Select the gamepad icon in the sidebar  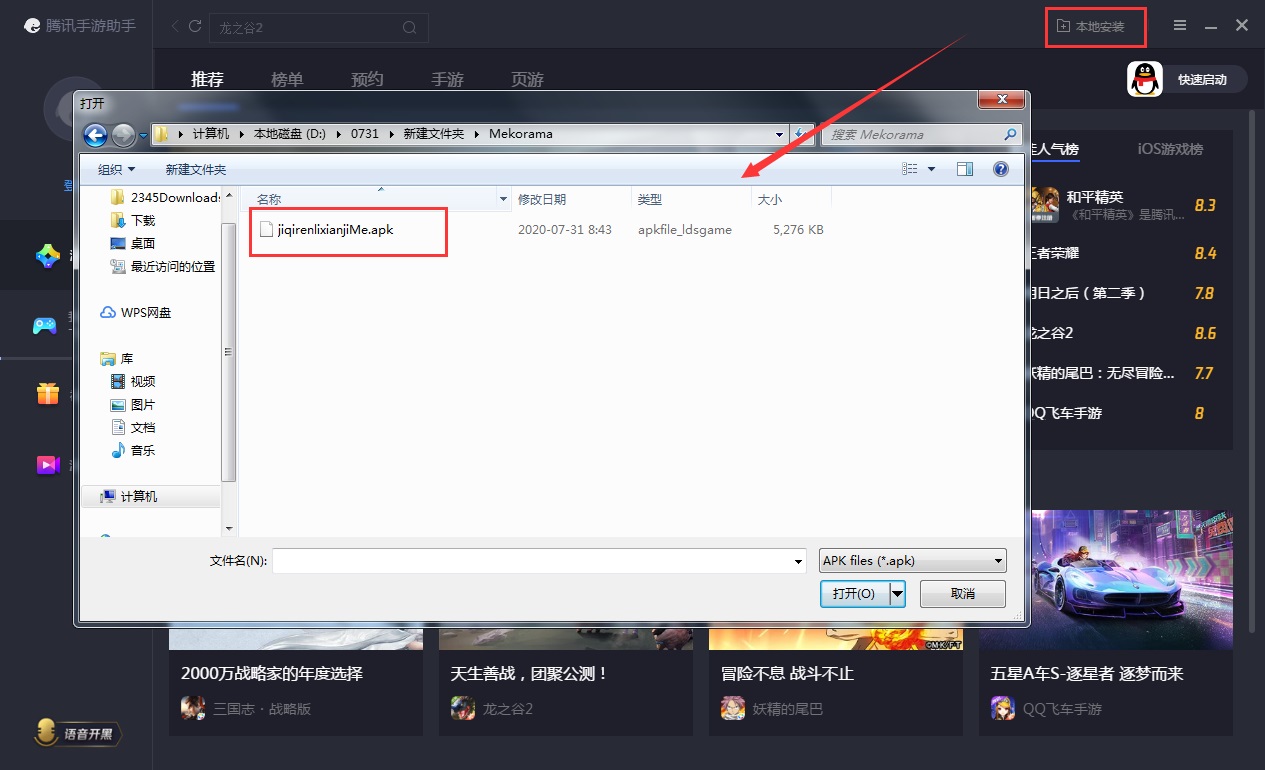(47, 325)
